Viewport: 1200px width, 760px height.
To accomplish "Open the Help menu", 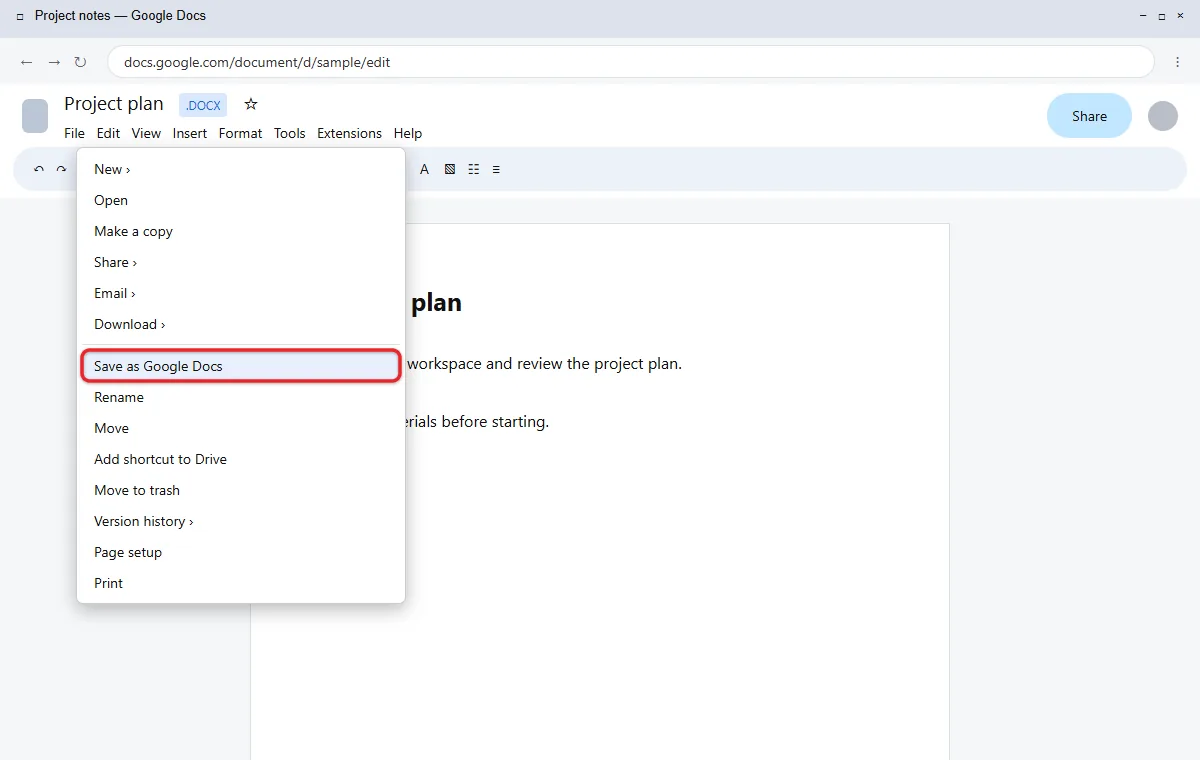I will pos(408,133).
